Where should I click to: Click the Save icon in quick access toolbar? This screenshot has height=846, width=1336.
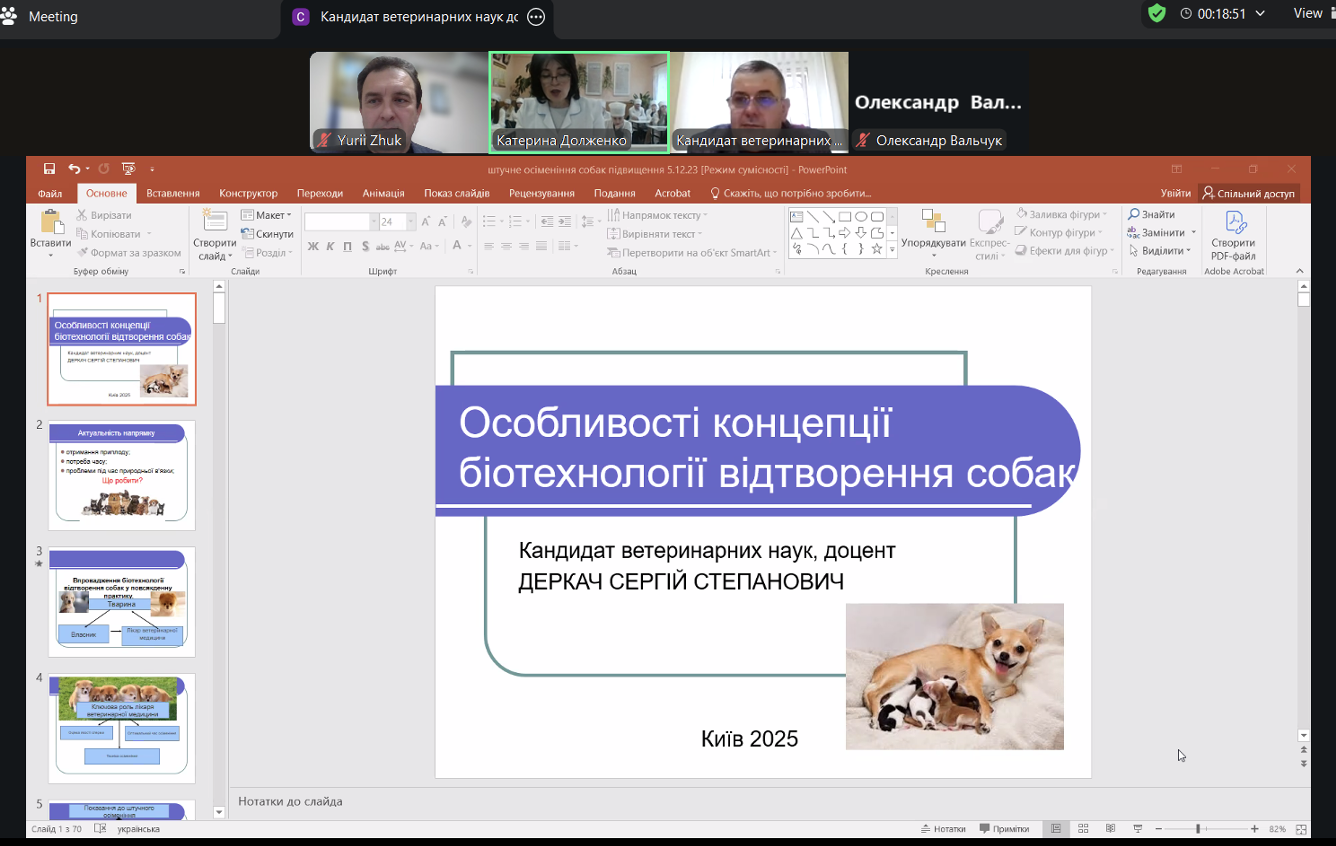[x=49, y=169]
